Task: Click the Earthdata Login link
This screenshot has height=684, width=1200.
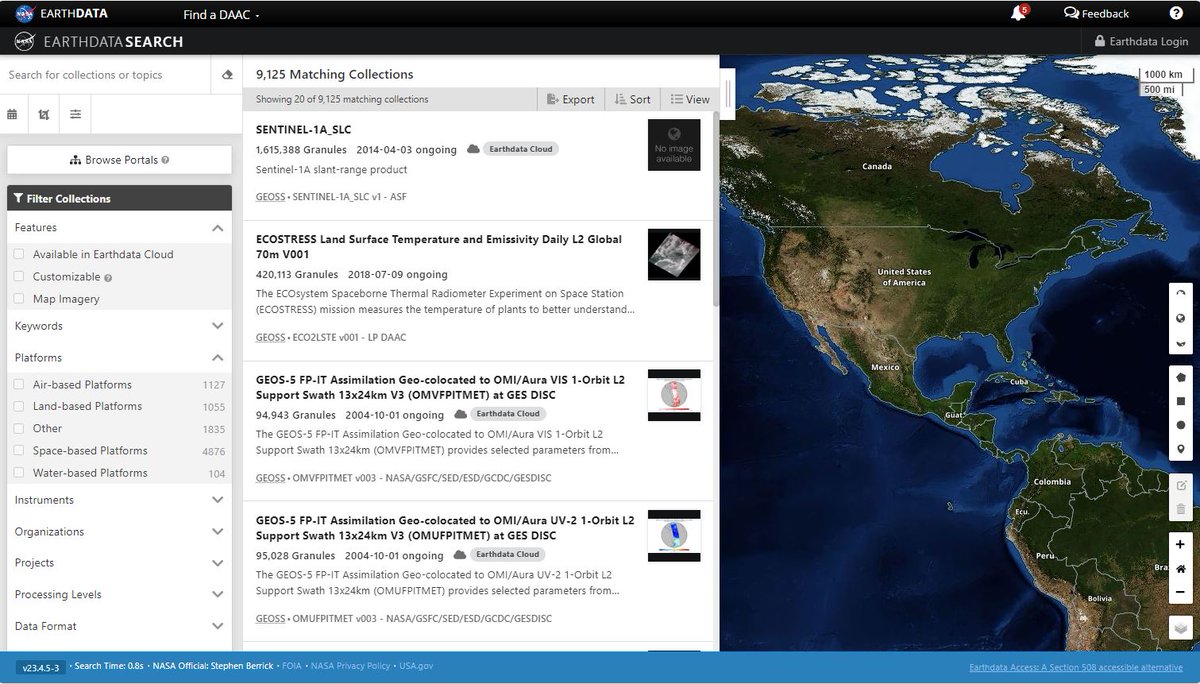Action: (x=1139, y=41)
